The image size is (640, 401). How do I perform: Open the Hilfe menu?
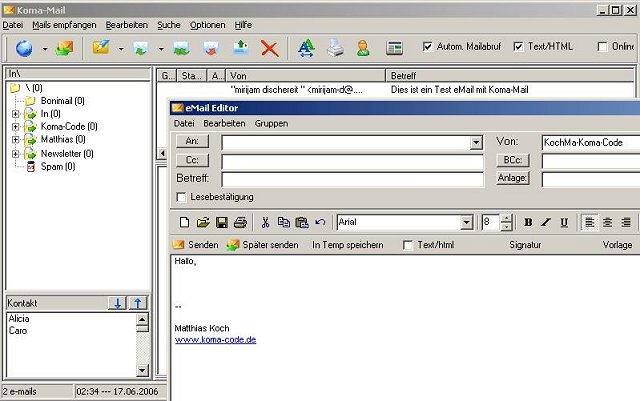coord(243,25)
